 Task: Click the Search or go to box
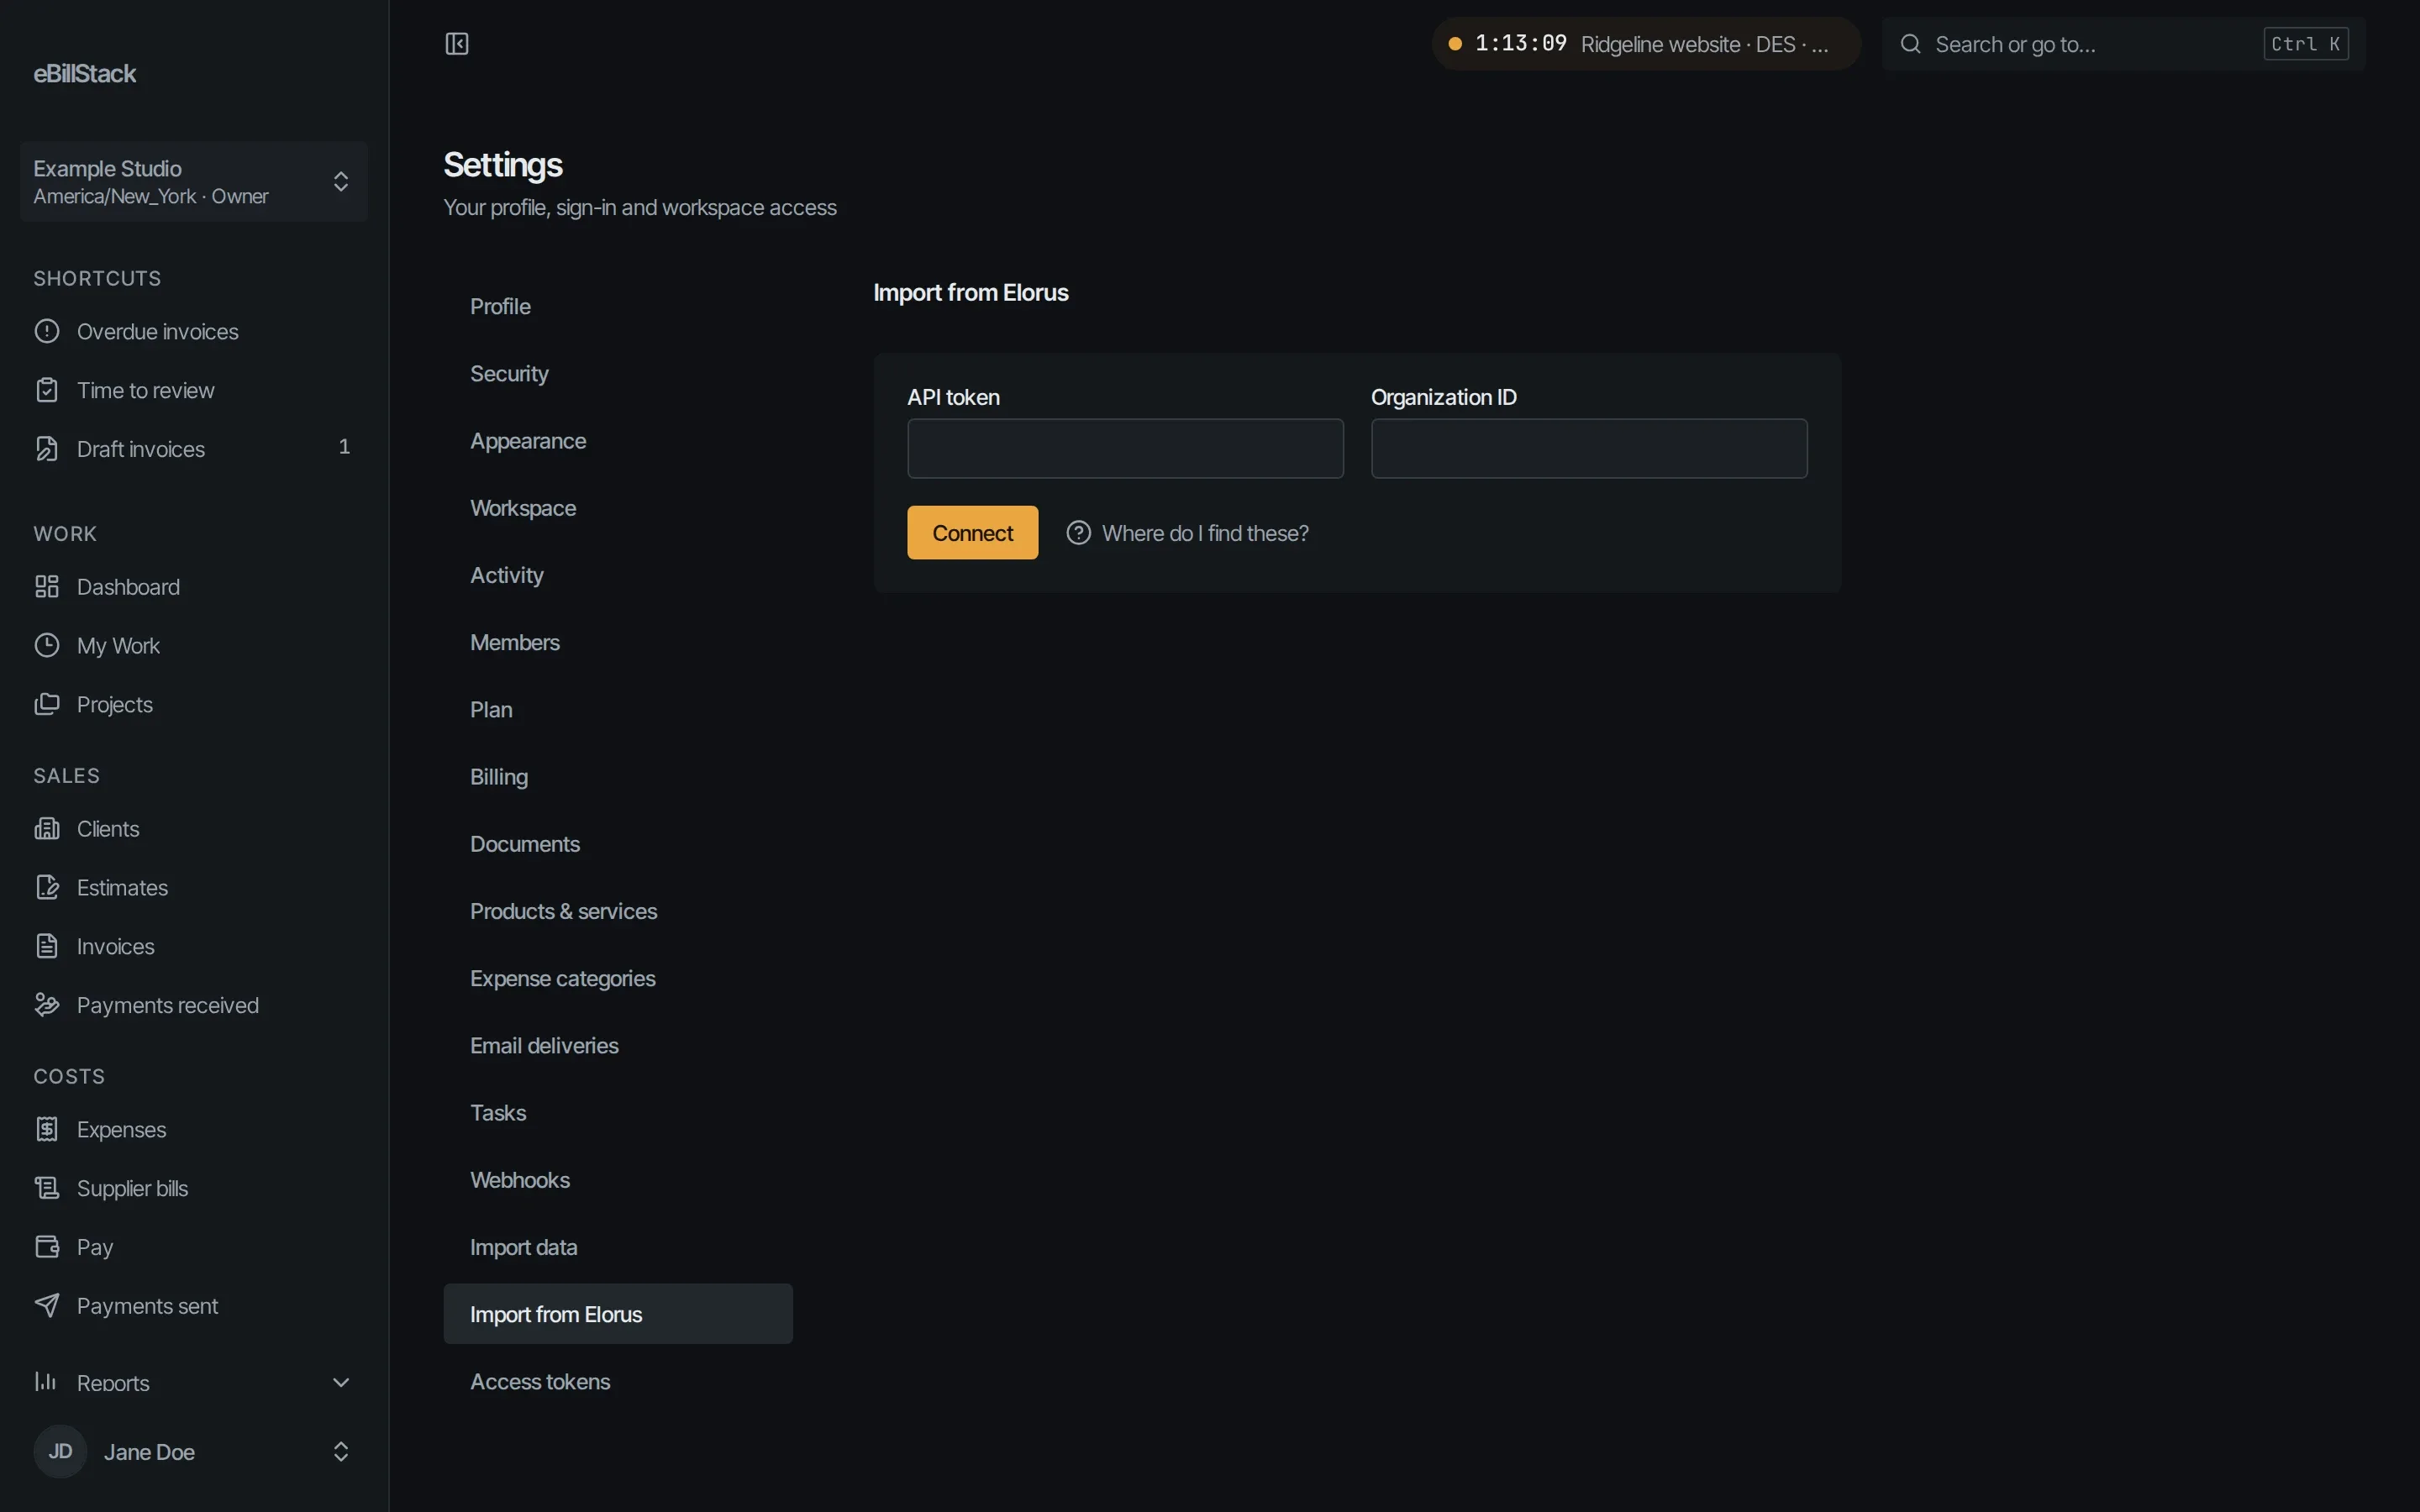pos(2123,44)
